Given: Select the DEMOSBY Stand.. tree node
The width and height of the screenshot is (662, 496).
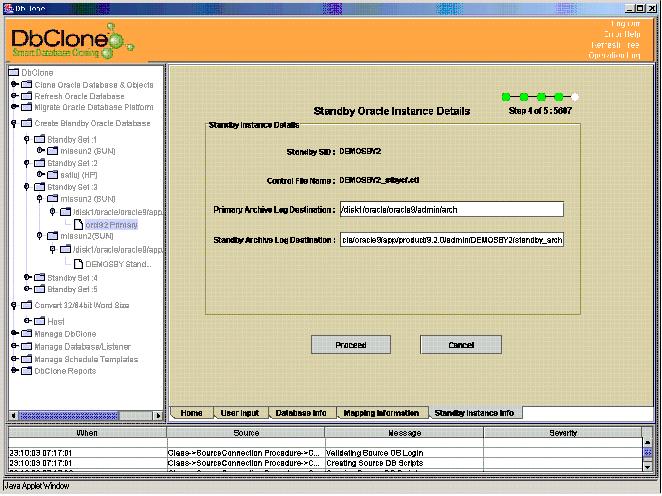Looking at the screenshot, I should 118,264.
